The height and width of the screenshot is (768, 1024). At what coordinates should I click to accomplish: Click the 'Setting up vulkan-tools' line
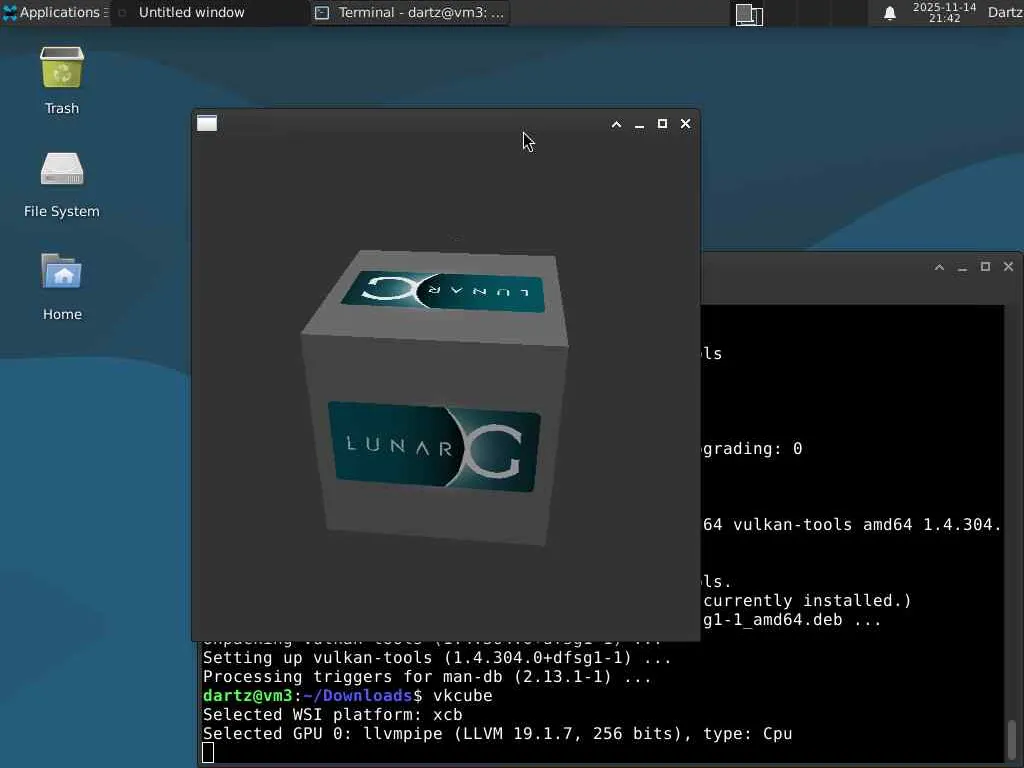pos(437,658)
